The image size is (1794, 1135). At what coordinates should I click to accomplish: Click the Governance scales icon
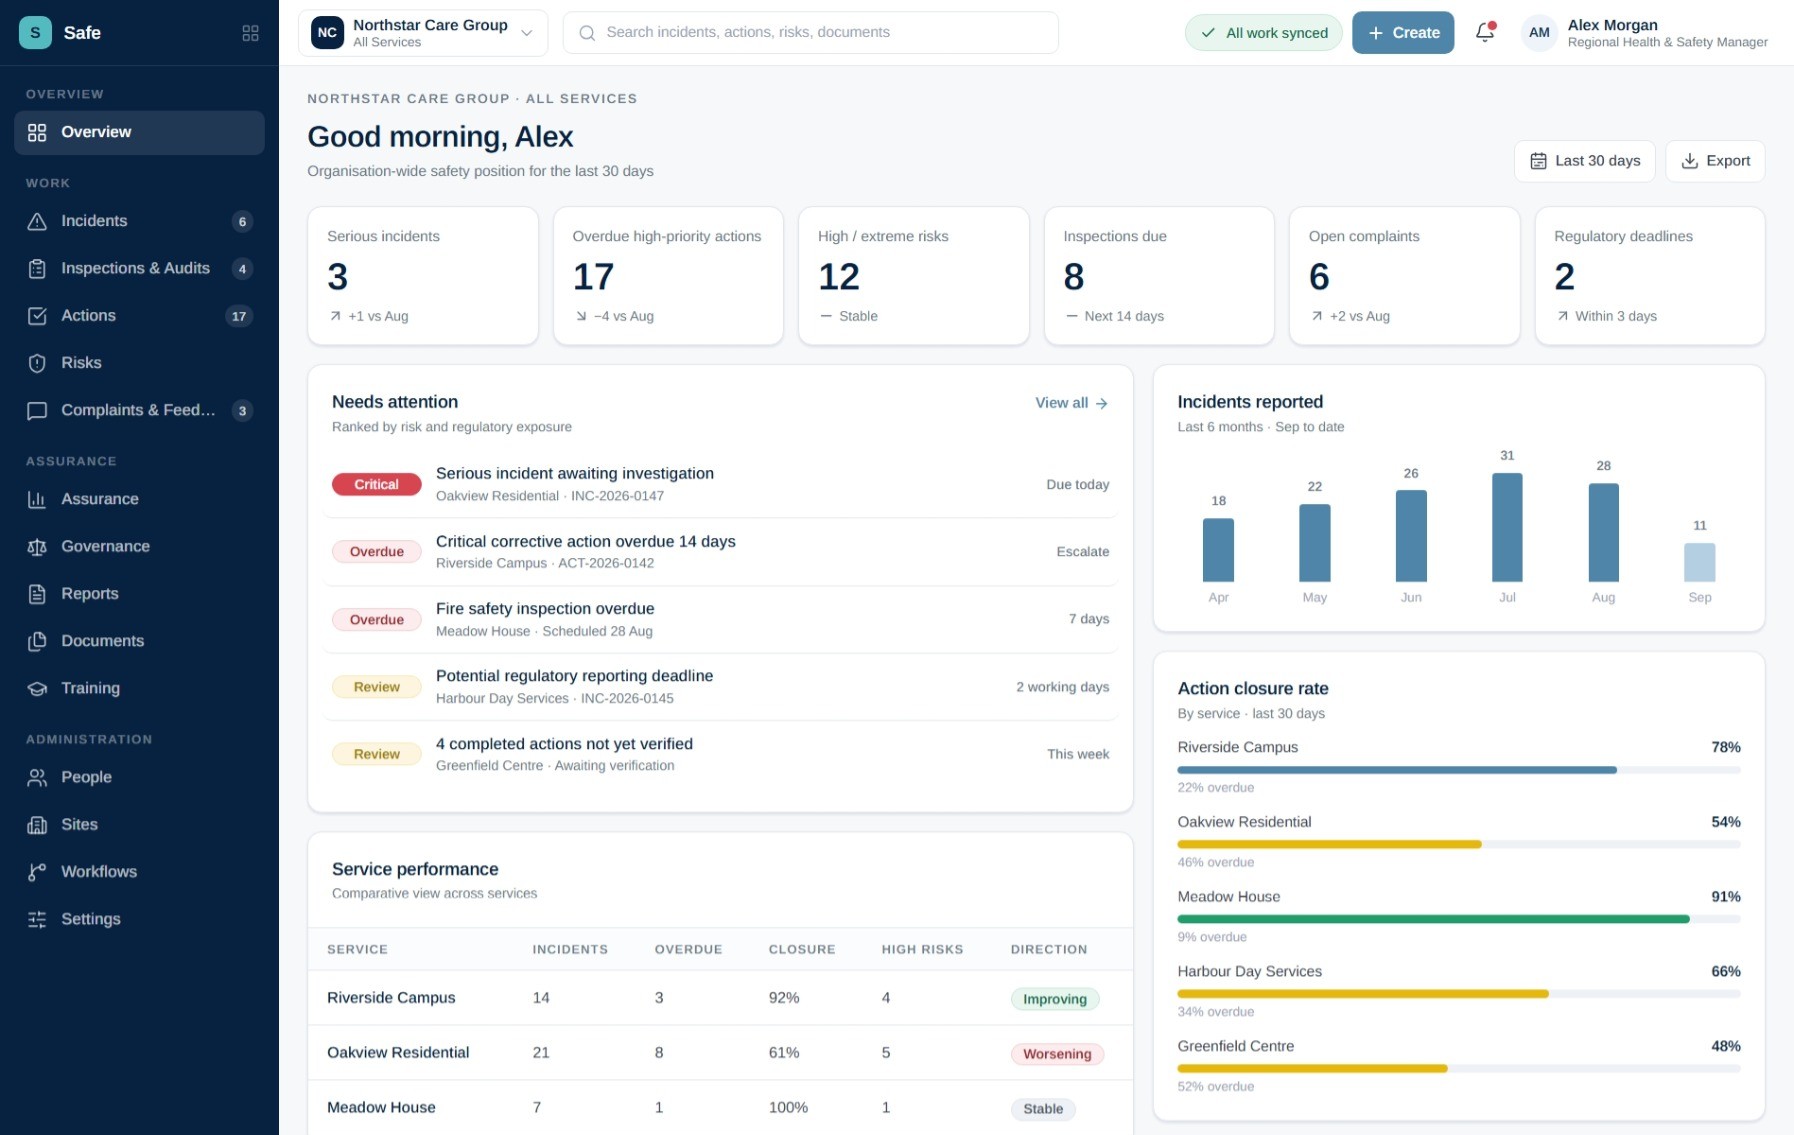coord(37,546)
